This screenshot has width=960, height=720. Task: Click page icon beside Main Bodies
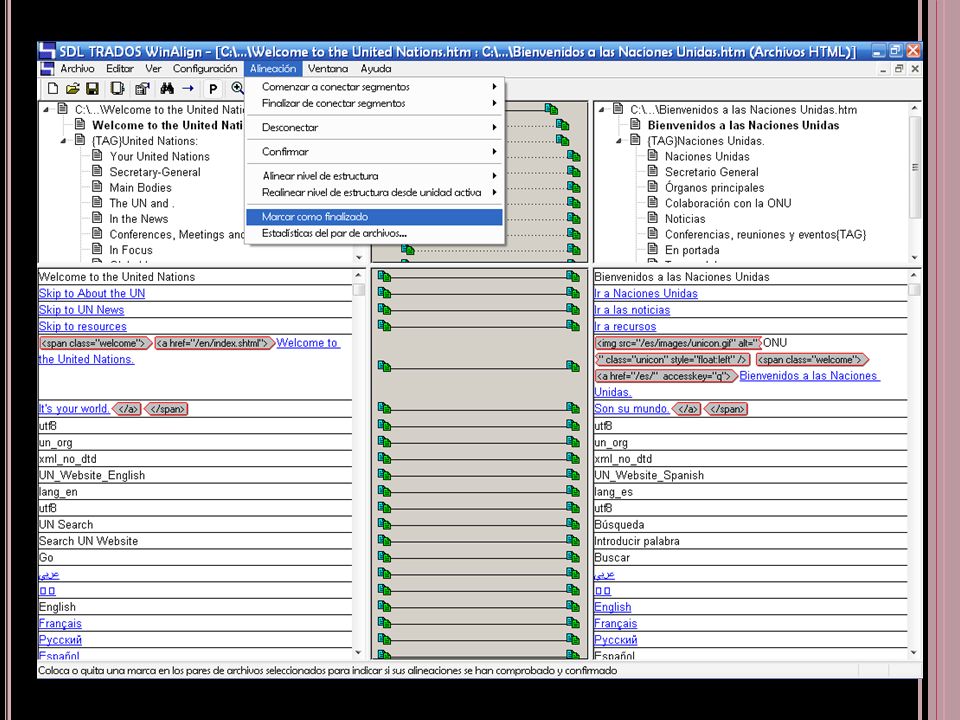click(x=97, y=187)
